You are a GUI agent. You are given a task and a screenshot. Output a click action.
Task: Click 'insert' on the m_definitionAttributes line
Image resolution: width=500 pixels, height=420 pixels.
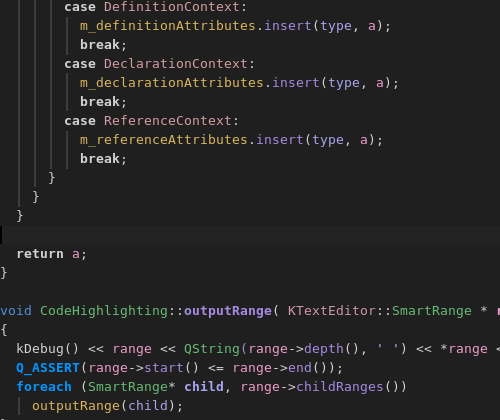(x=288, y=26)
